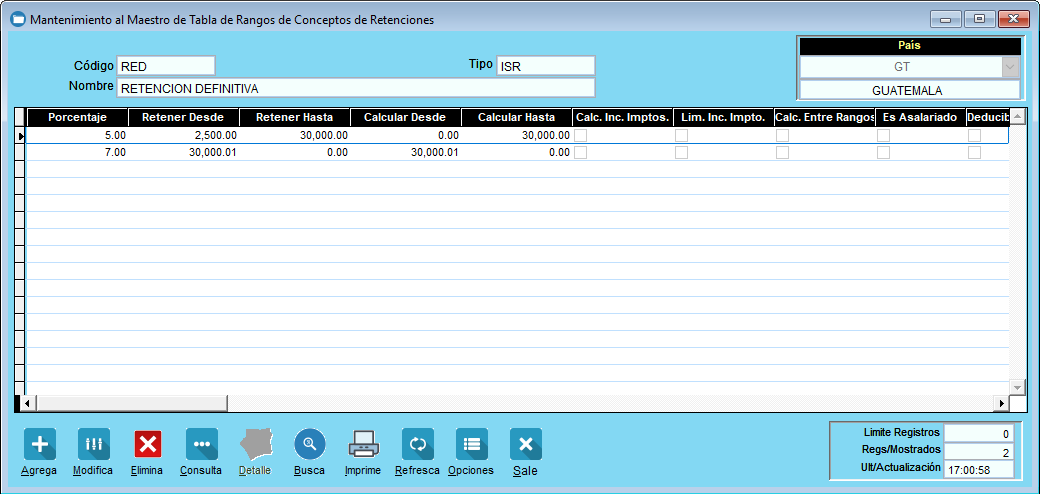Click the Retener Desde column header
The height and width of the screenshot is (494, 1040).
pos(183,117)
